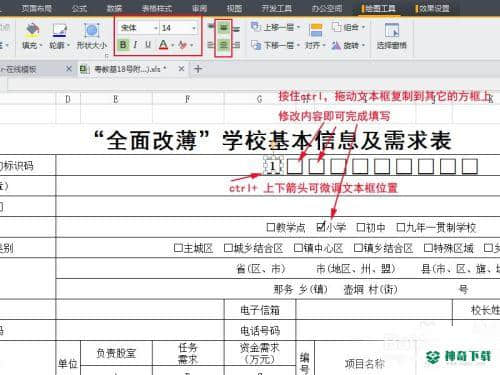This screenshot has width=500, height=375.
Task: Click the spreadsheet file icon on the xls tab
Action: coord(85,69)
